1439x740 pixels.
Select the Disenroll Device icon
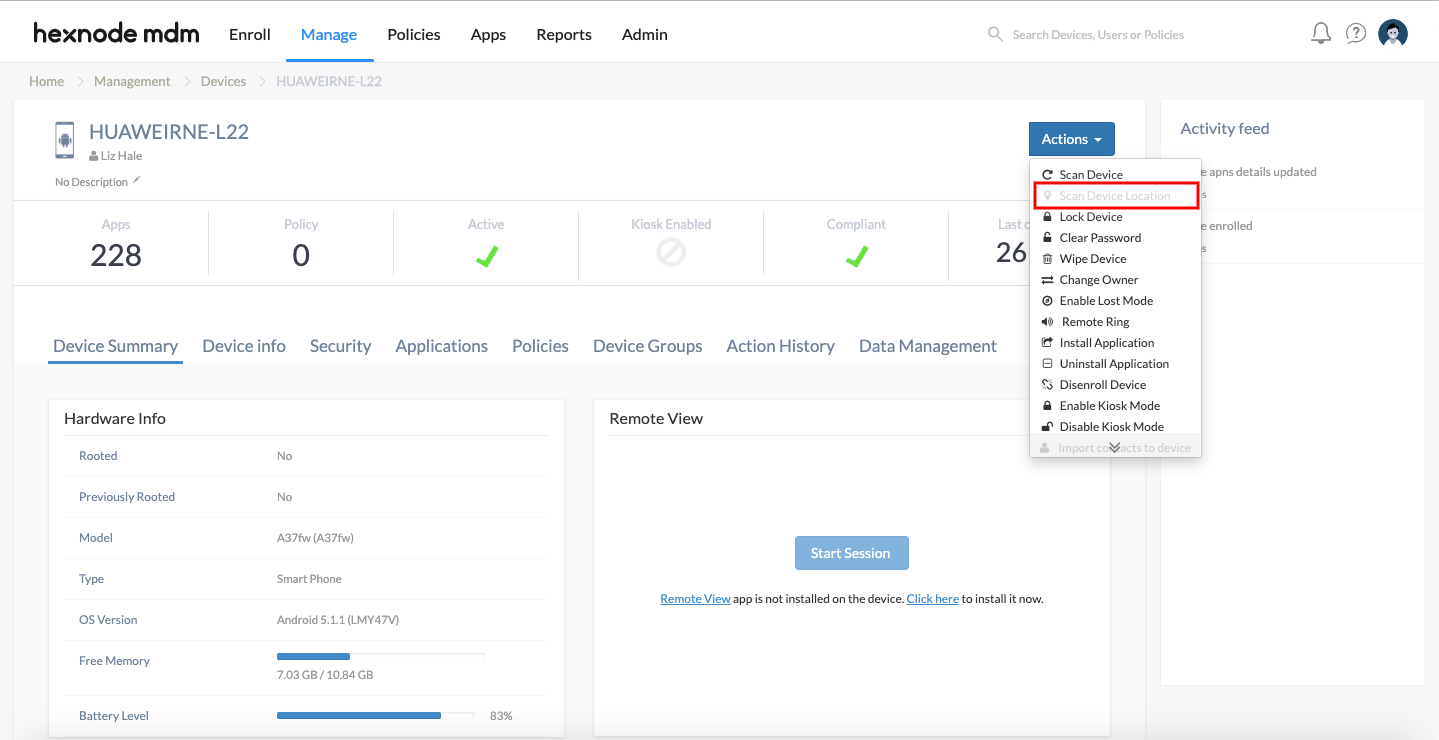pos(1046,384)
